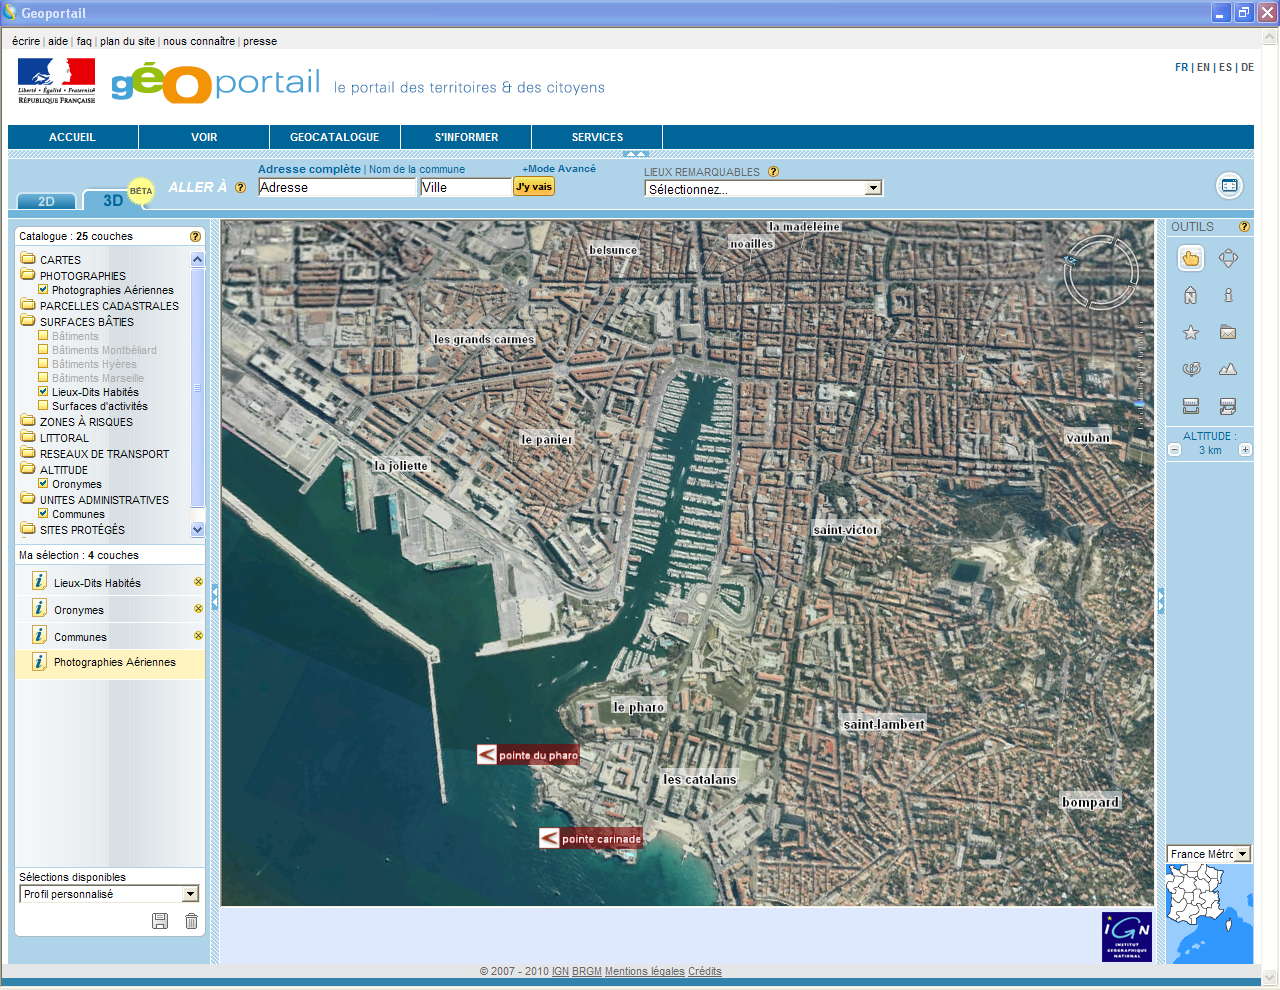1280x990 pixels.
Task: Click the fullscreen map toggle icon
Action: (x=1229, y=186)
